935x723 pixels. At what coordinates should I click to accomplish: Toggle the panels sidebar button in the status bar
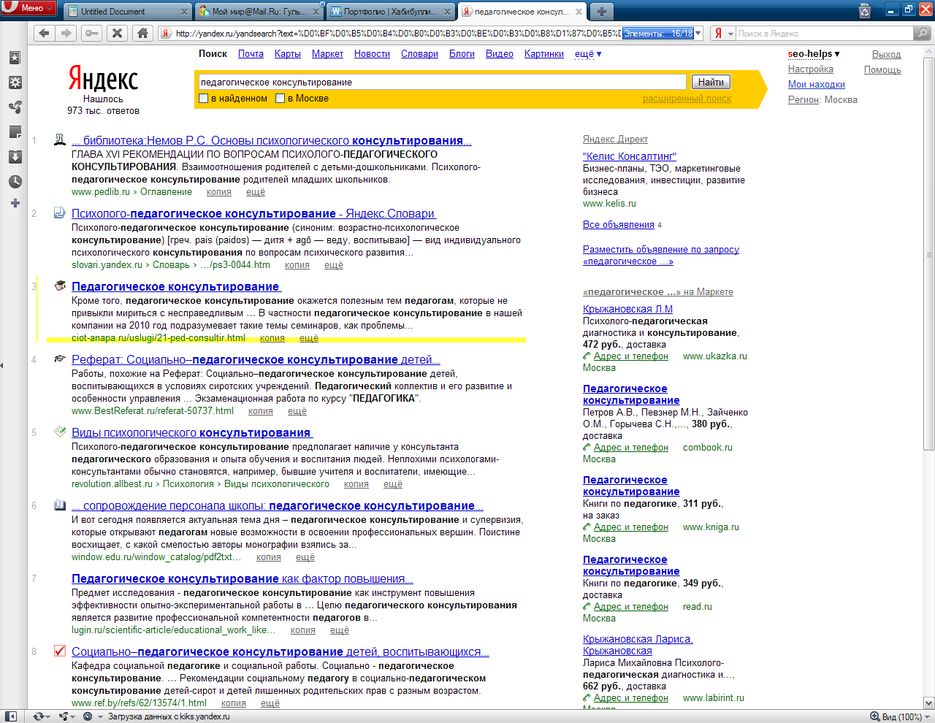[x=11, y=716]
